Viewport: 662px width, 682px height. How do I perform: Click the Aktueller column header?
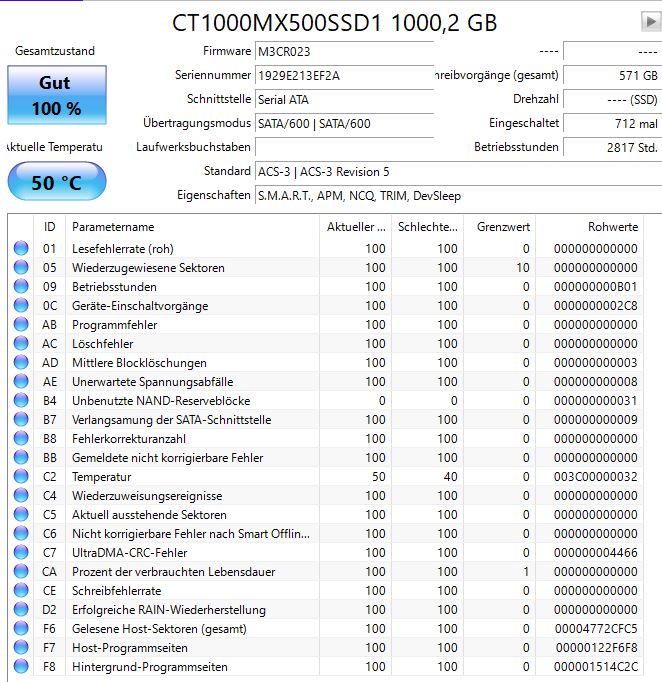pos(355,227)
